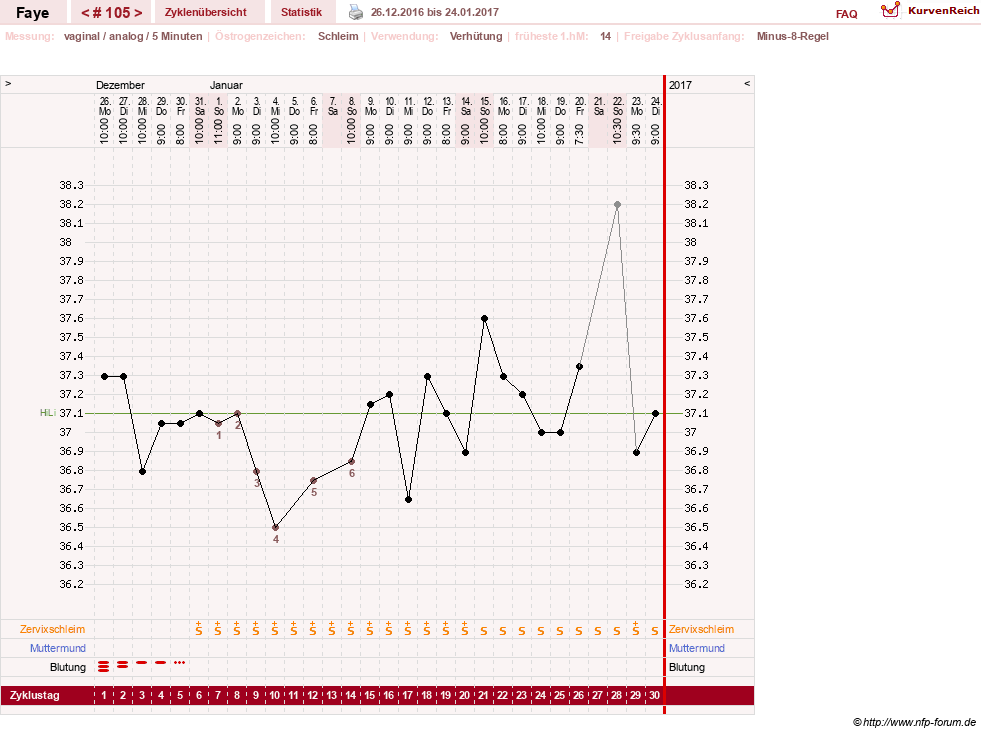Click the left Zervixschleim row label
This screenshot has width=981, height=734.
pyautogui.click(x=53, y=630)
